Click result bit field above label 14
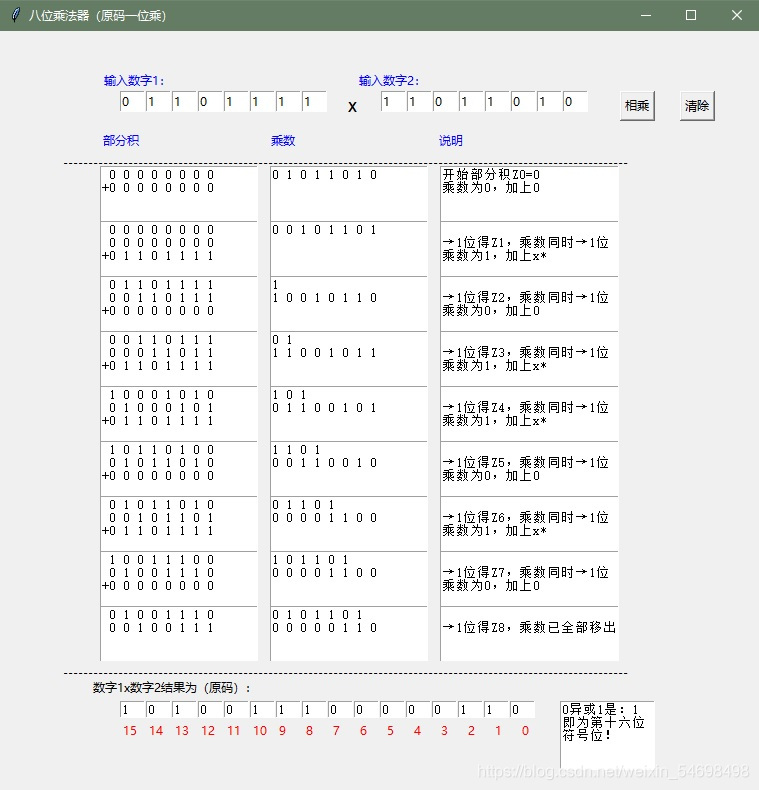The height and width of the screenshot is (790, 759). (158, 710)
